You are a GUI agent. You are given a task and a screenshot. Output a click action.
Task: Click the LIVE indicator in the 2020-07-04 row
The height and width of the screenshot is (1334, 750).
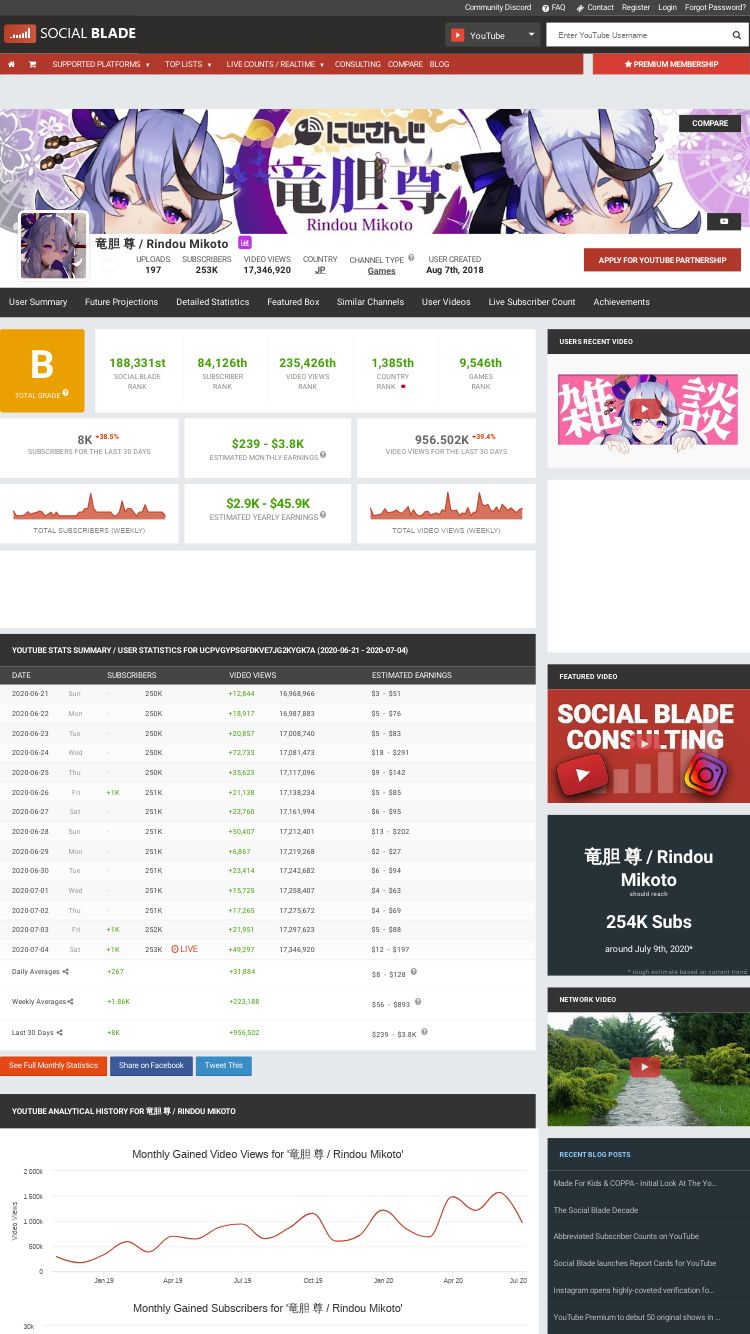point(184,949)
